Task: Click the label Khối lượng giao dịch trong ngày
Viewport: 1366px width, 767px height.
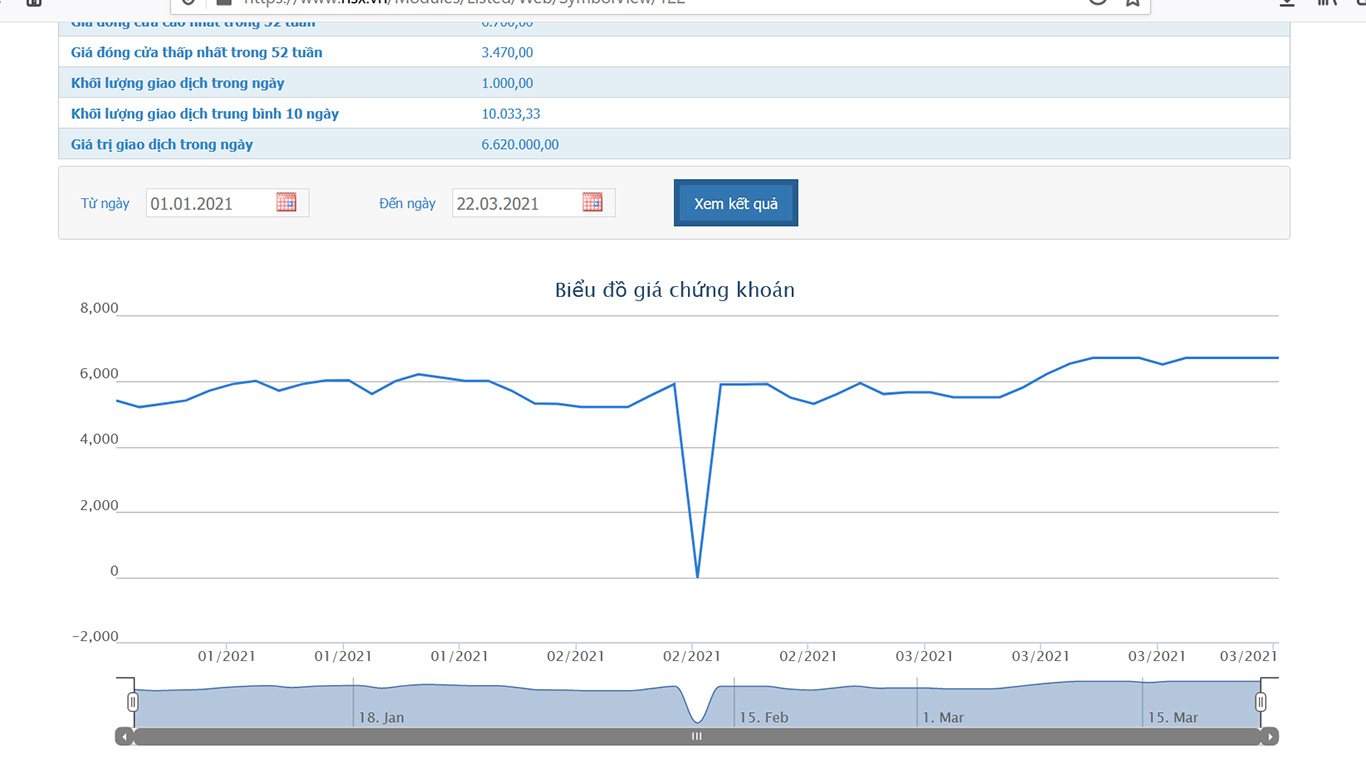Action: click(178, 83)
